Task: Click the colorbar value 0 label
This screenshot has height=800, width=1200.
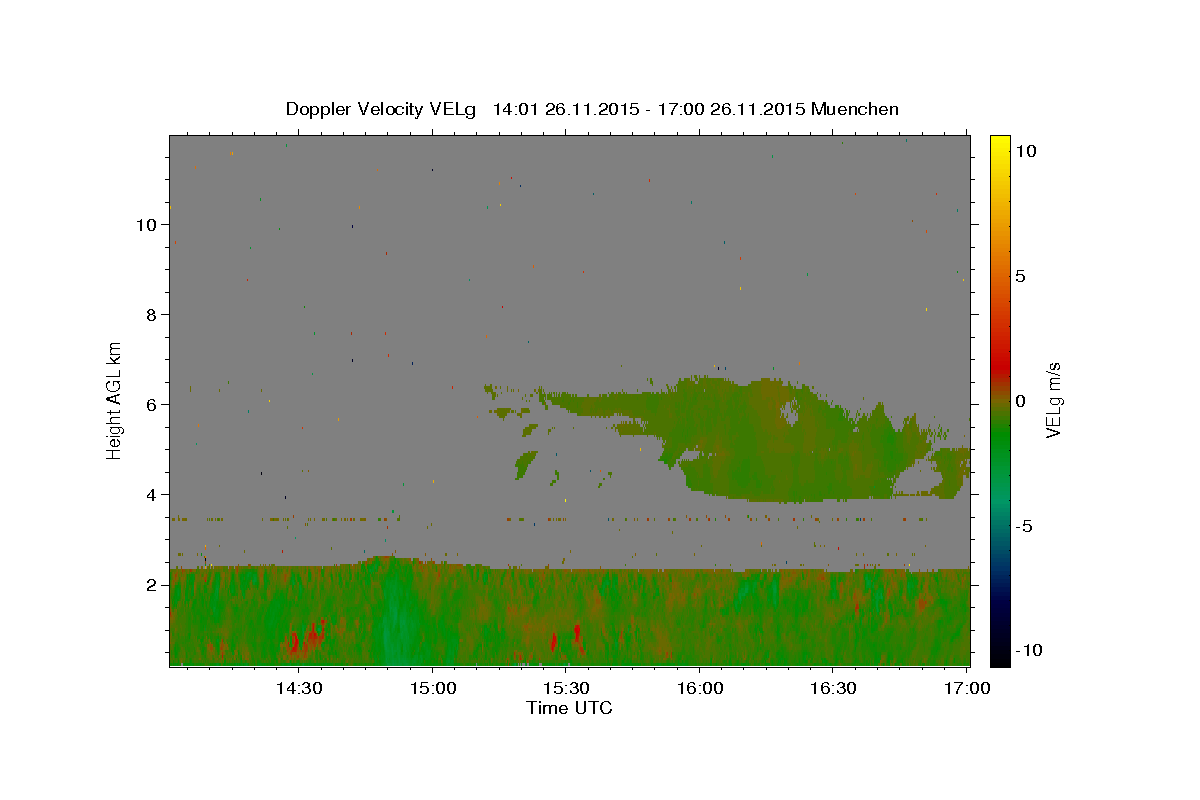Action: [x=1020, y=401]
